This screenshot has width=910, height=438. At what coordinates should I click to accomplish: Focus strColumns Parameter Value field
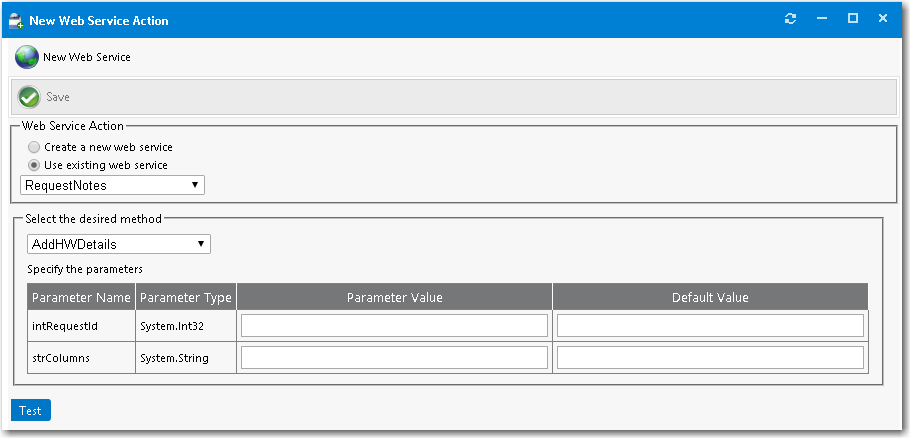[394, 358]
